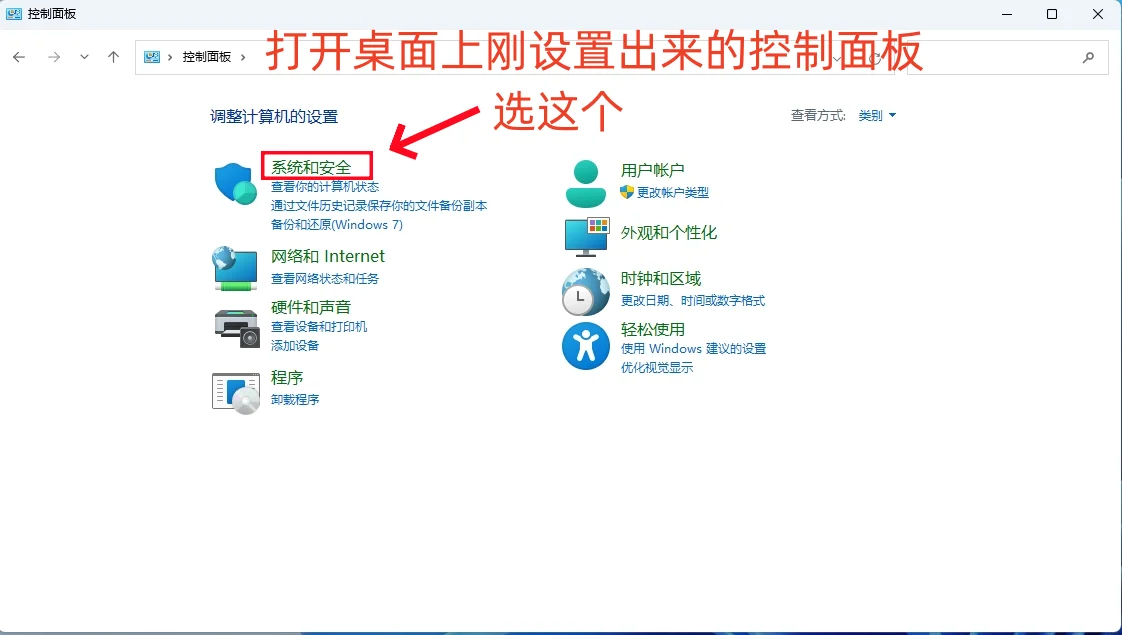This screenshot has width=1122, height=635.
Task: Click the up one level arrow
Action: [x=114, y=57]
